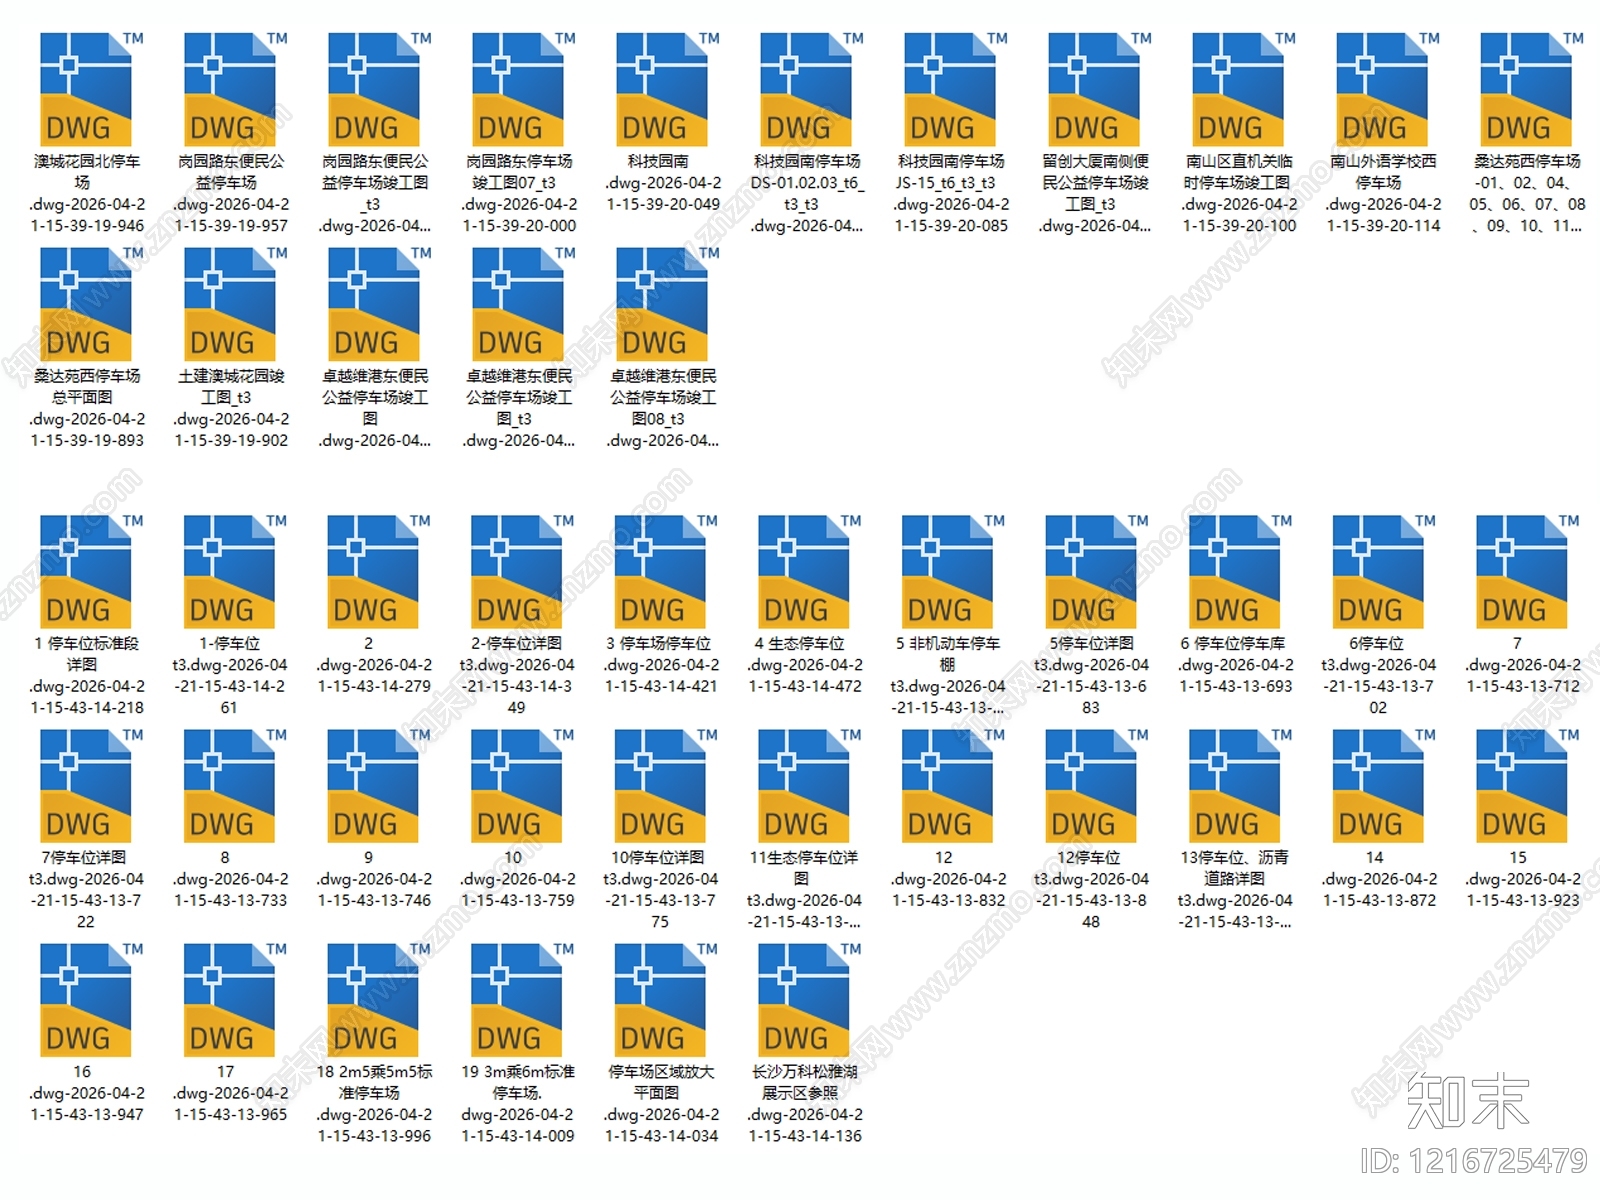Screen dimensions: 1600x1200
Task: Select the 4 生态停车位 DWG icon
Action: click(804, 571)
